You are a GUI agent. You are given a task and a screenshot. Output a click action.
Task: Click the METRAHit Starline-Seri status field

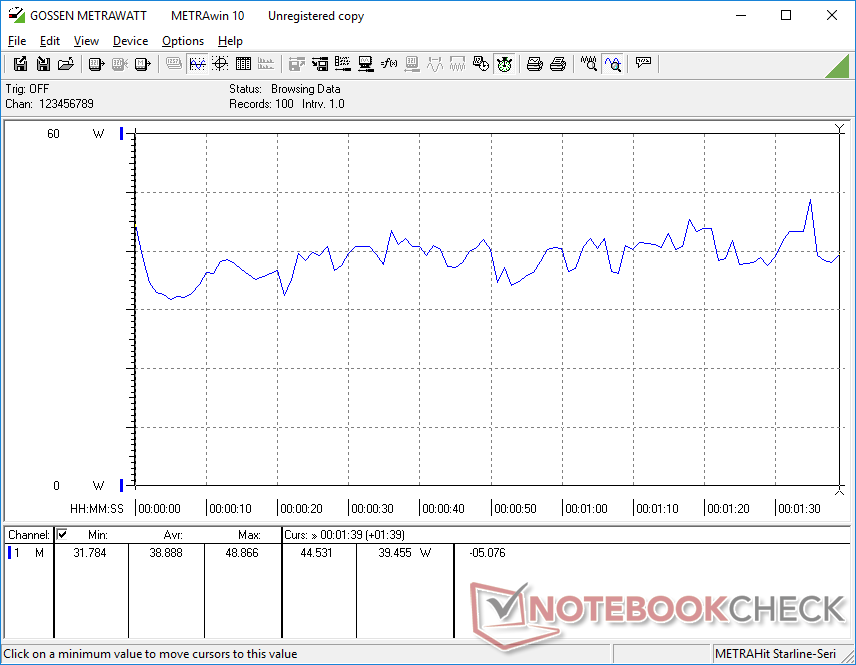[x=775, y=654]
